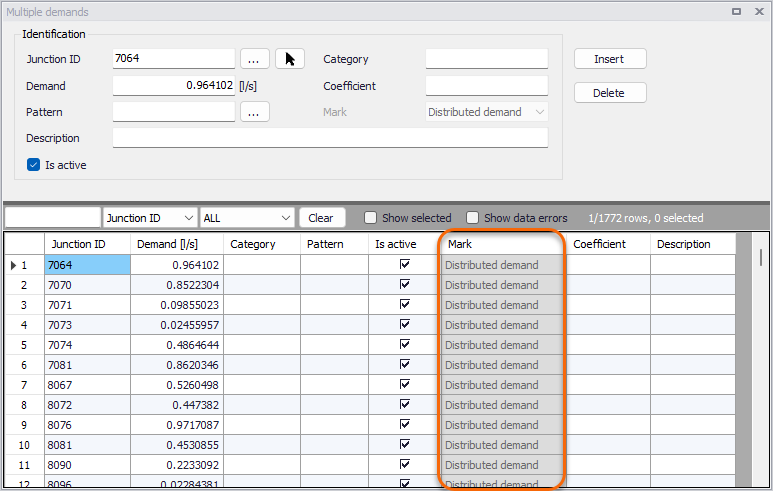Select junction ID cell 7064
The height and width of the screenshot is (491, 773).
pyautogui.click(x=87, y=265)
